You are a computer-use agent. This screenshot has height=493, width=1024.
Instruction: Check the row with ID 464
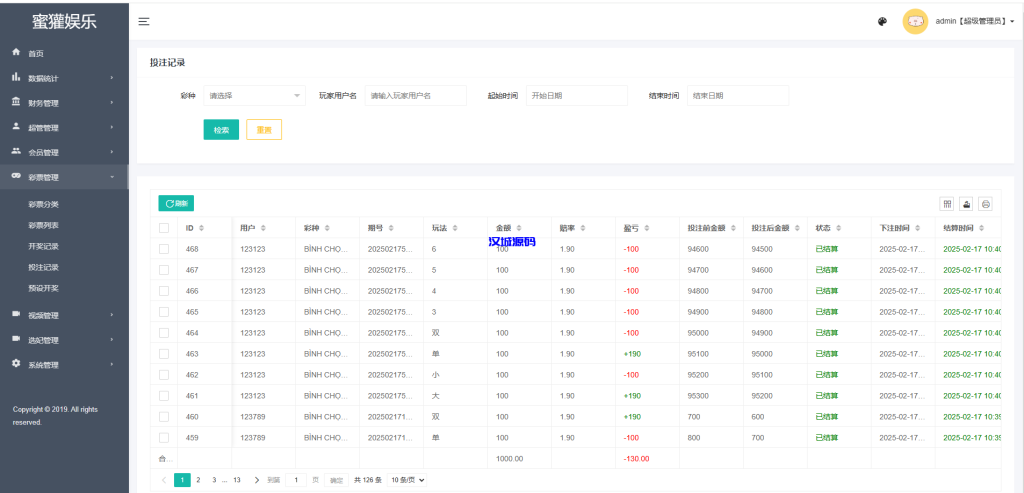(x=164, y=332)
